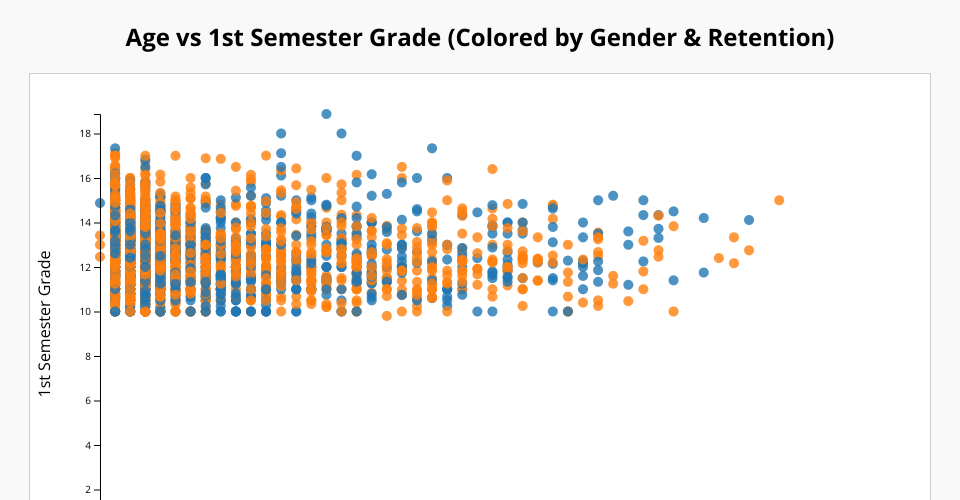The width and height of the screenshot is (960, 500).
Task: Click the y-axis tick label 6
Action: click(89, 401)
